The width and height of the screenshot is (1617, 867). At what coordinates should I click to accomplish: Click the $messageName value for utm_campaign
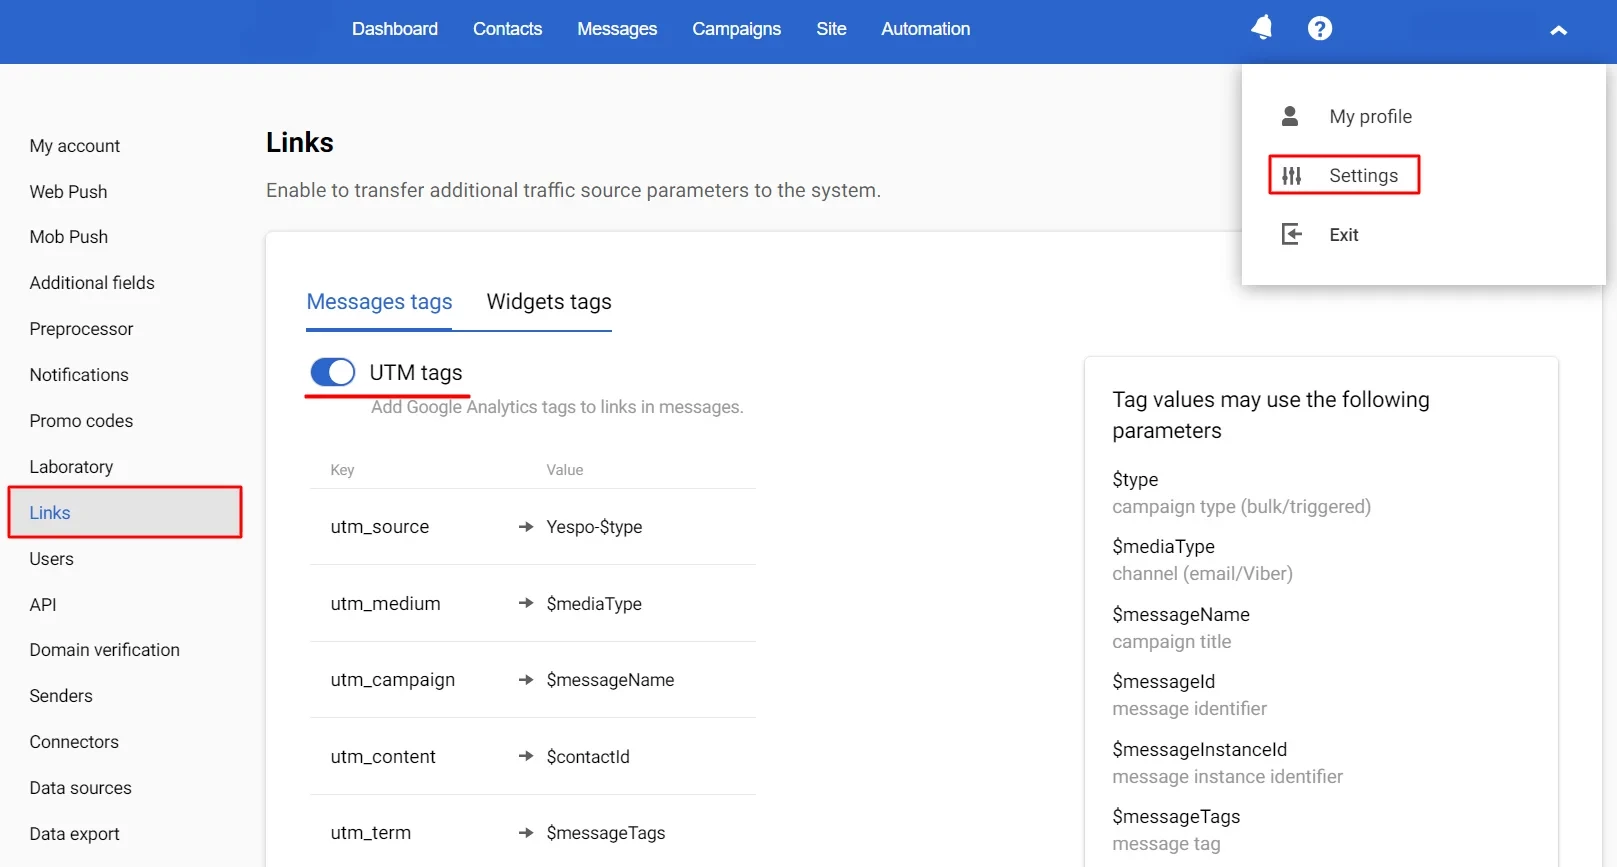point(610,680)
